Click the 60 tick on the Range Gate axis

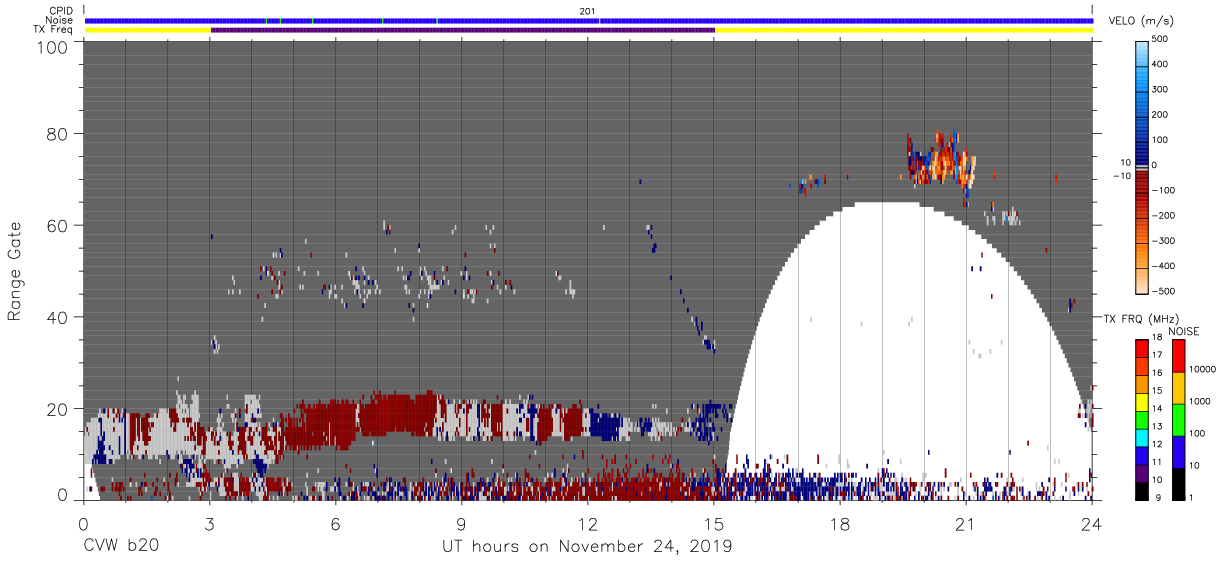click(x=57, y=225)
